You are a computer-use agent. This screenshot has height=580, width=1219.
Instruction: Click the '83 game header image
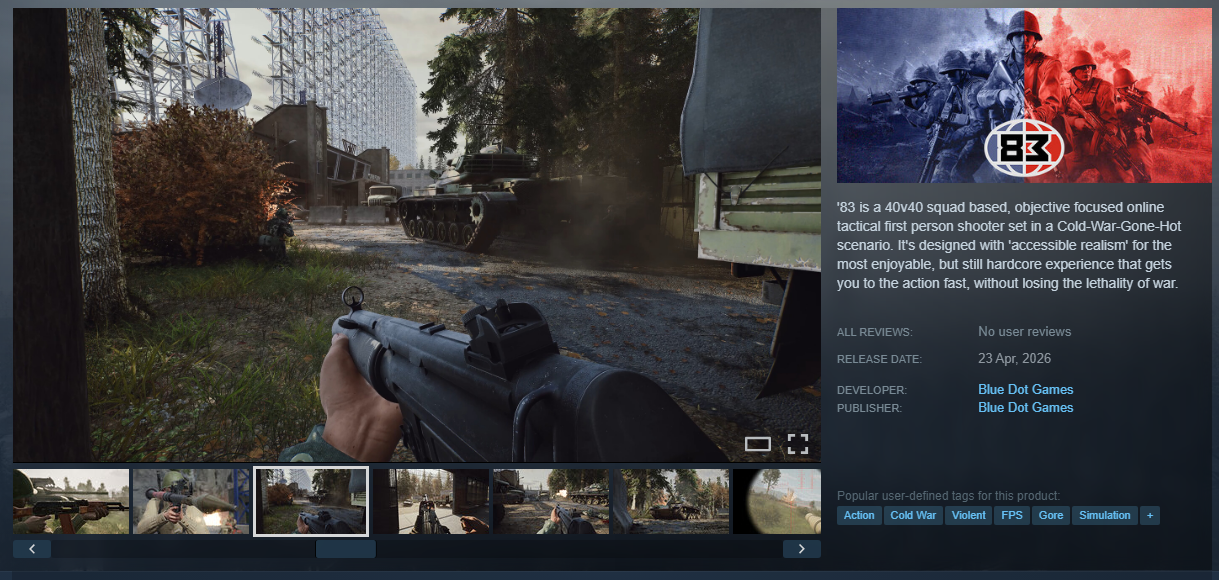(x=1023, y=95)
